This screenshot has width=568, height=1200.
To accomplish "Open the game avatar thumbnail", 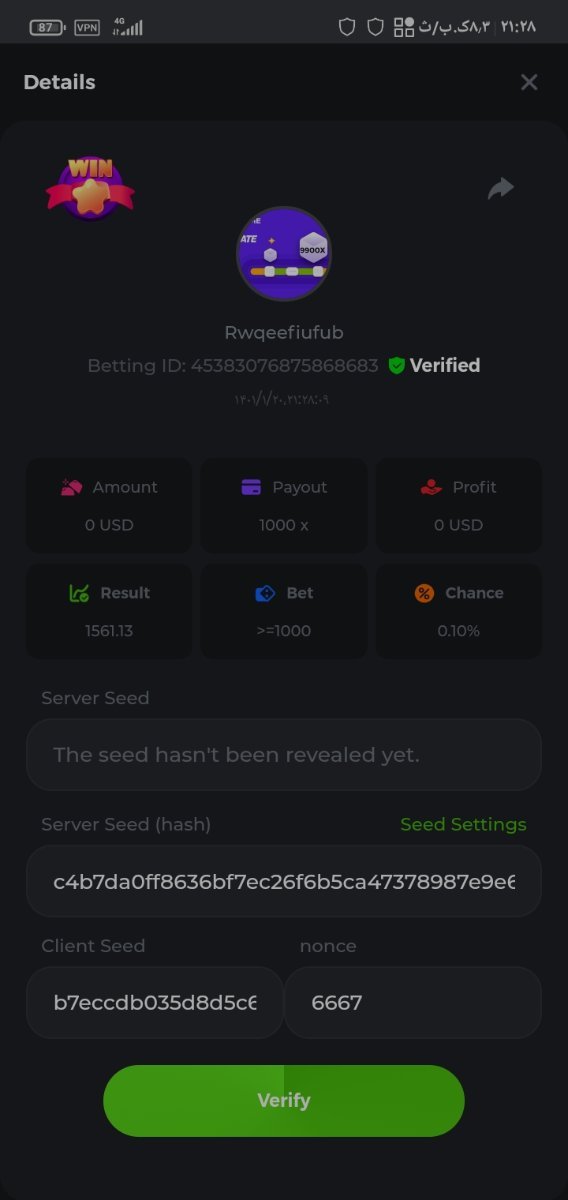I will (284, 254).
